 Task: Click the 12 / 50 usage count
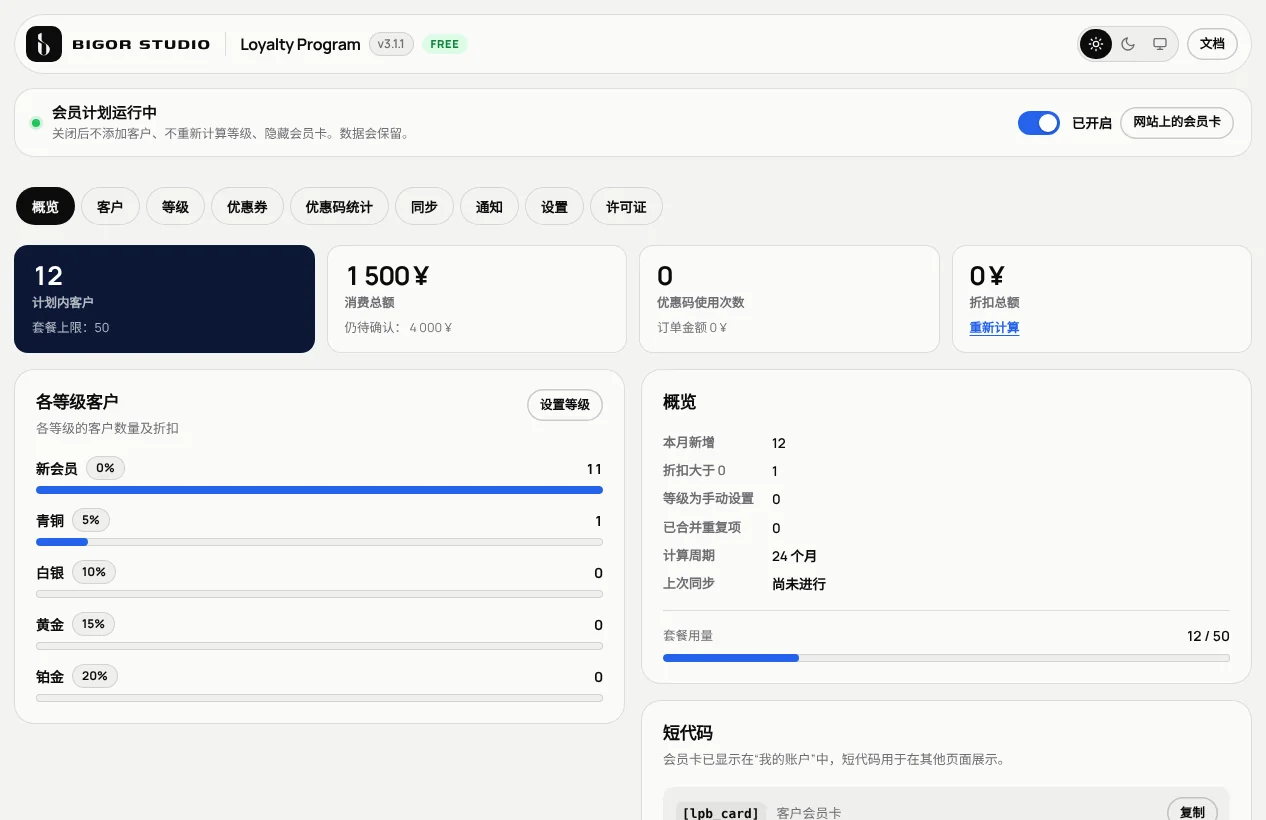(1208, 636)
